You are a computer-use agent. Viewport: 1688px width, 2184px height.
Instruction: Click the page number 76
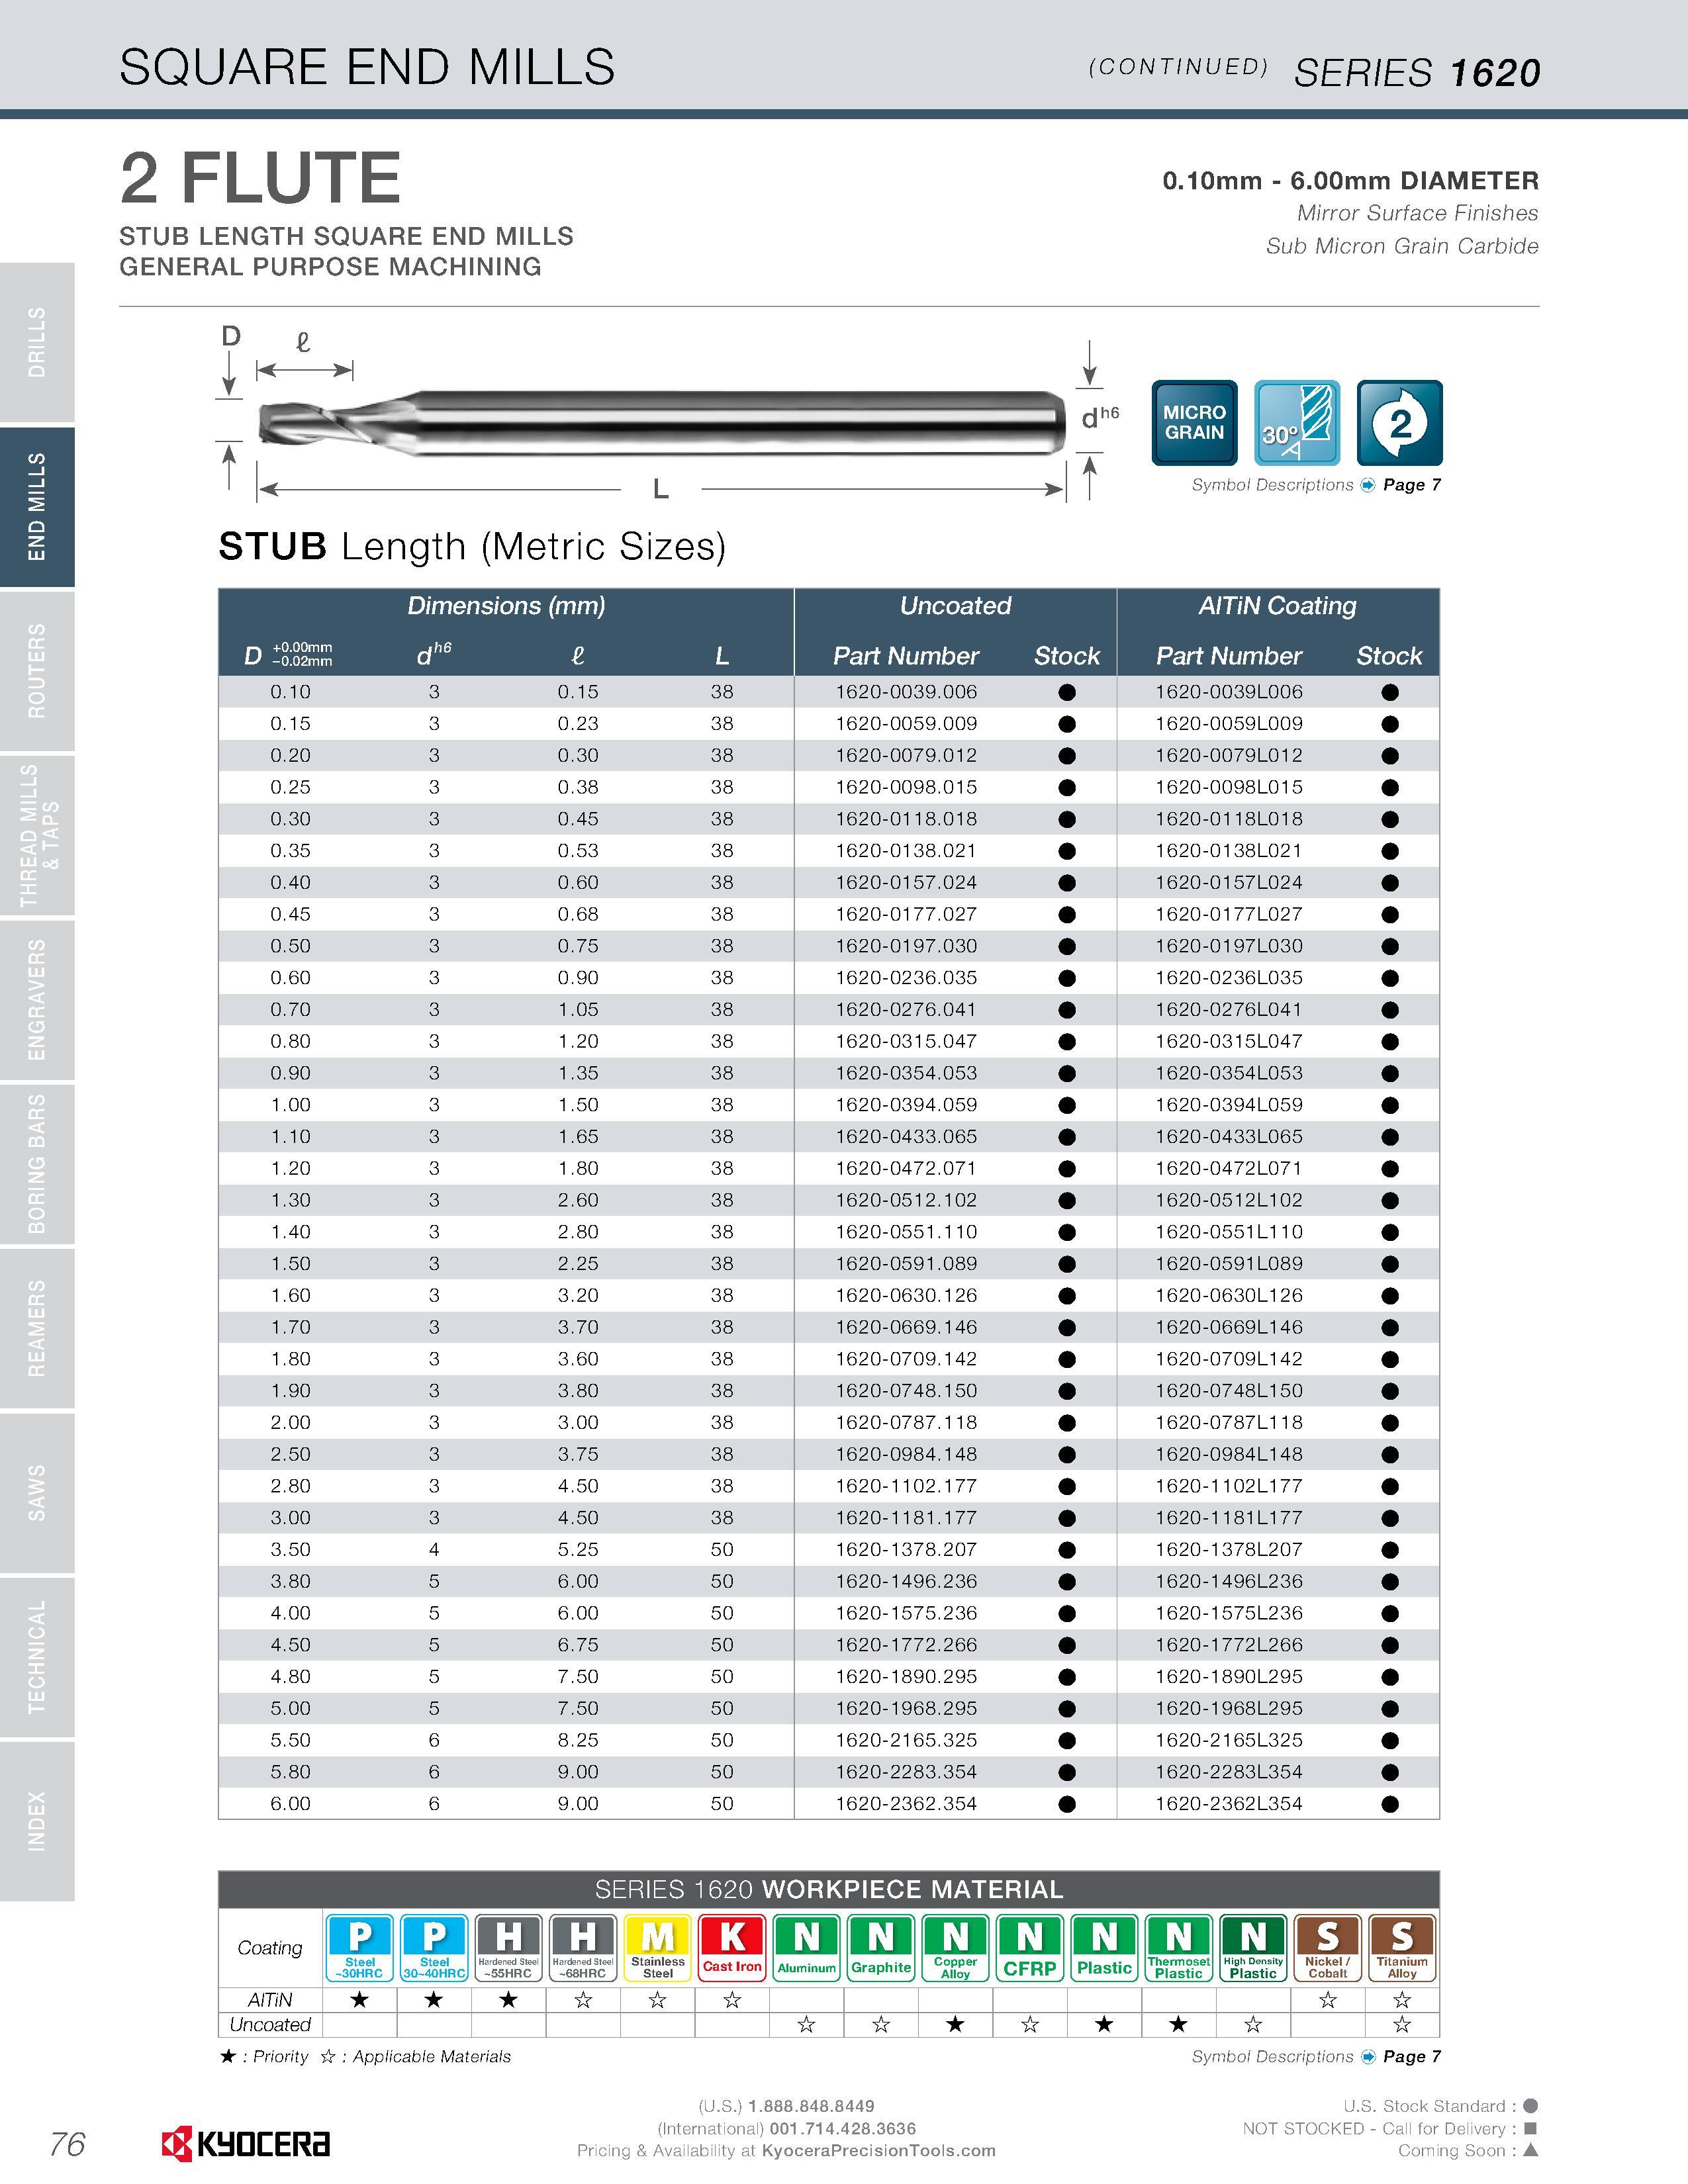click(x=67, y=2145)
